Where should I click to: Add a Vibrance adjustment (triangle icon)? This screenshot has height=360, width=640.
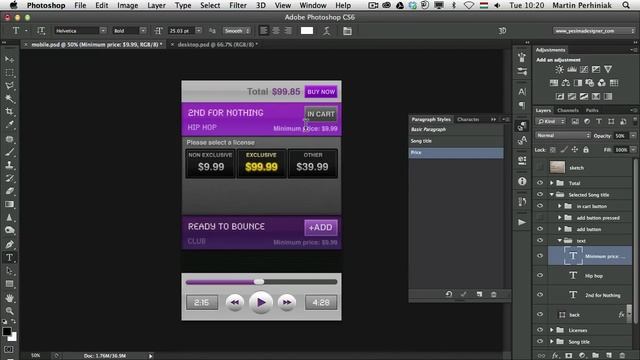coord(608,69)
